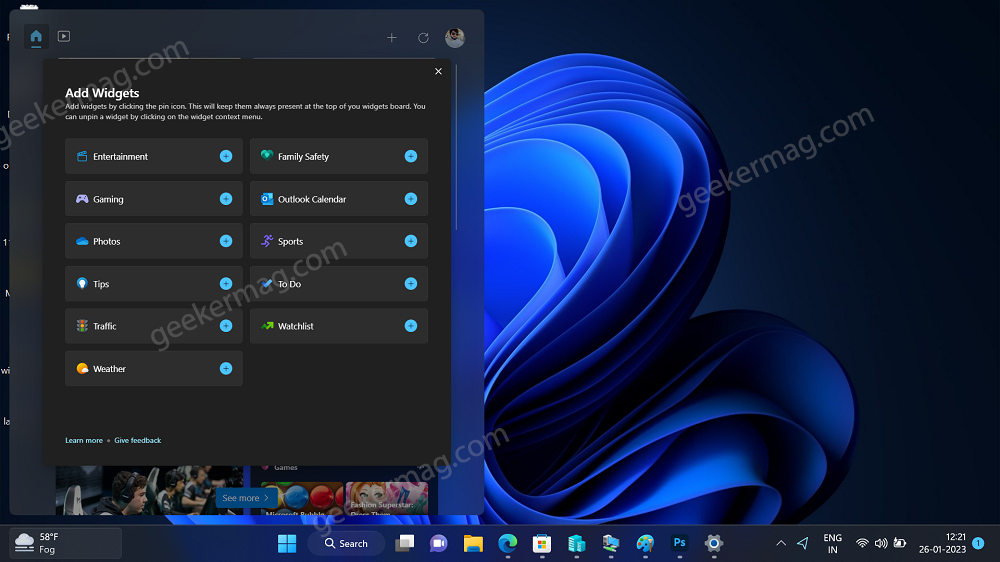Pin the Weather widget using plus icon
This screenshot has height=562, width=1000.
[x=226, y=369]
